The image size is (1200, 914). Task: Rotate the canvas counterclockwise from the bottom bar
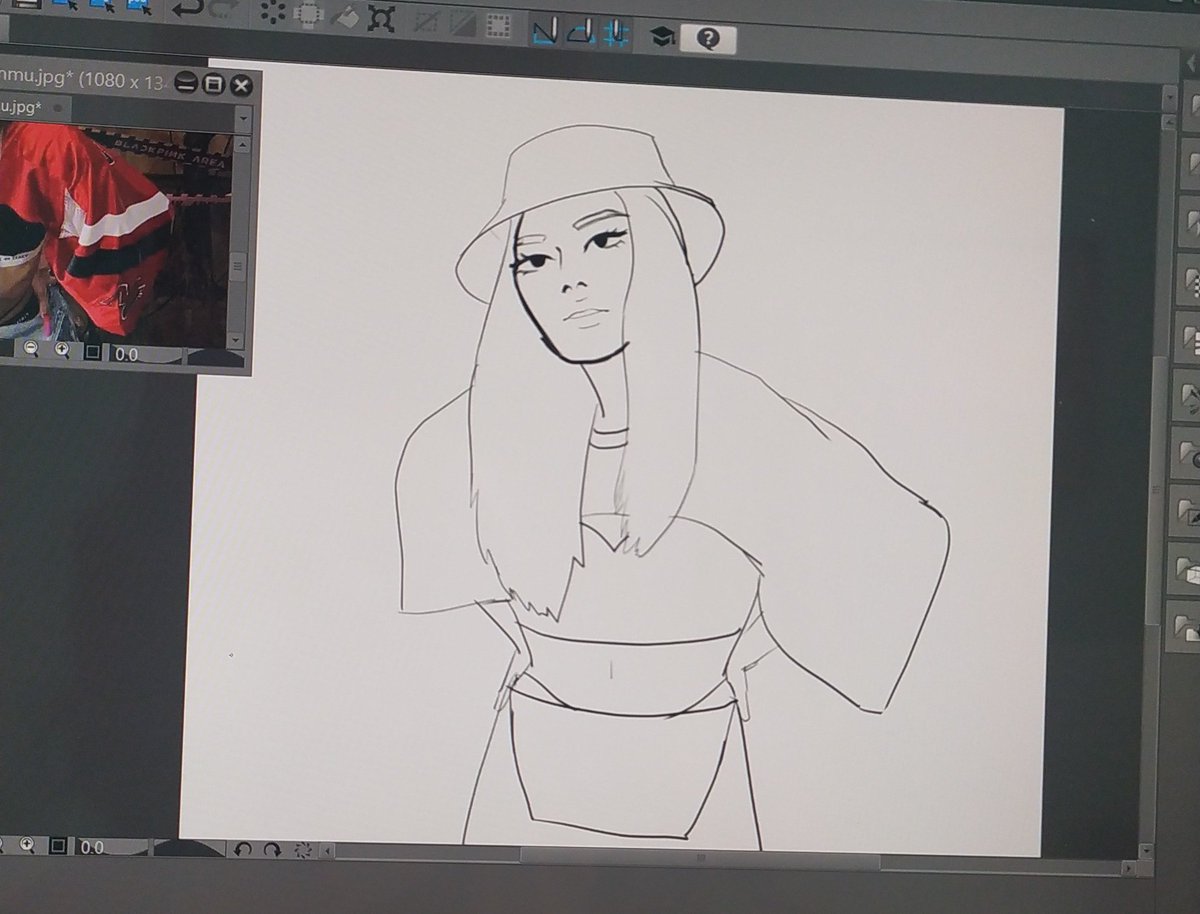point(243,850)
